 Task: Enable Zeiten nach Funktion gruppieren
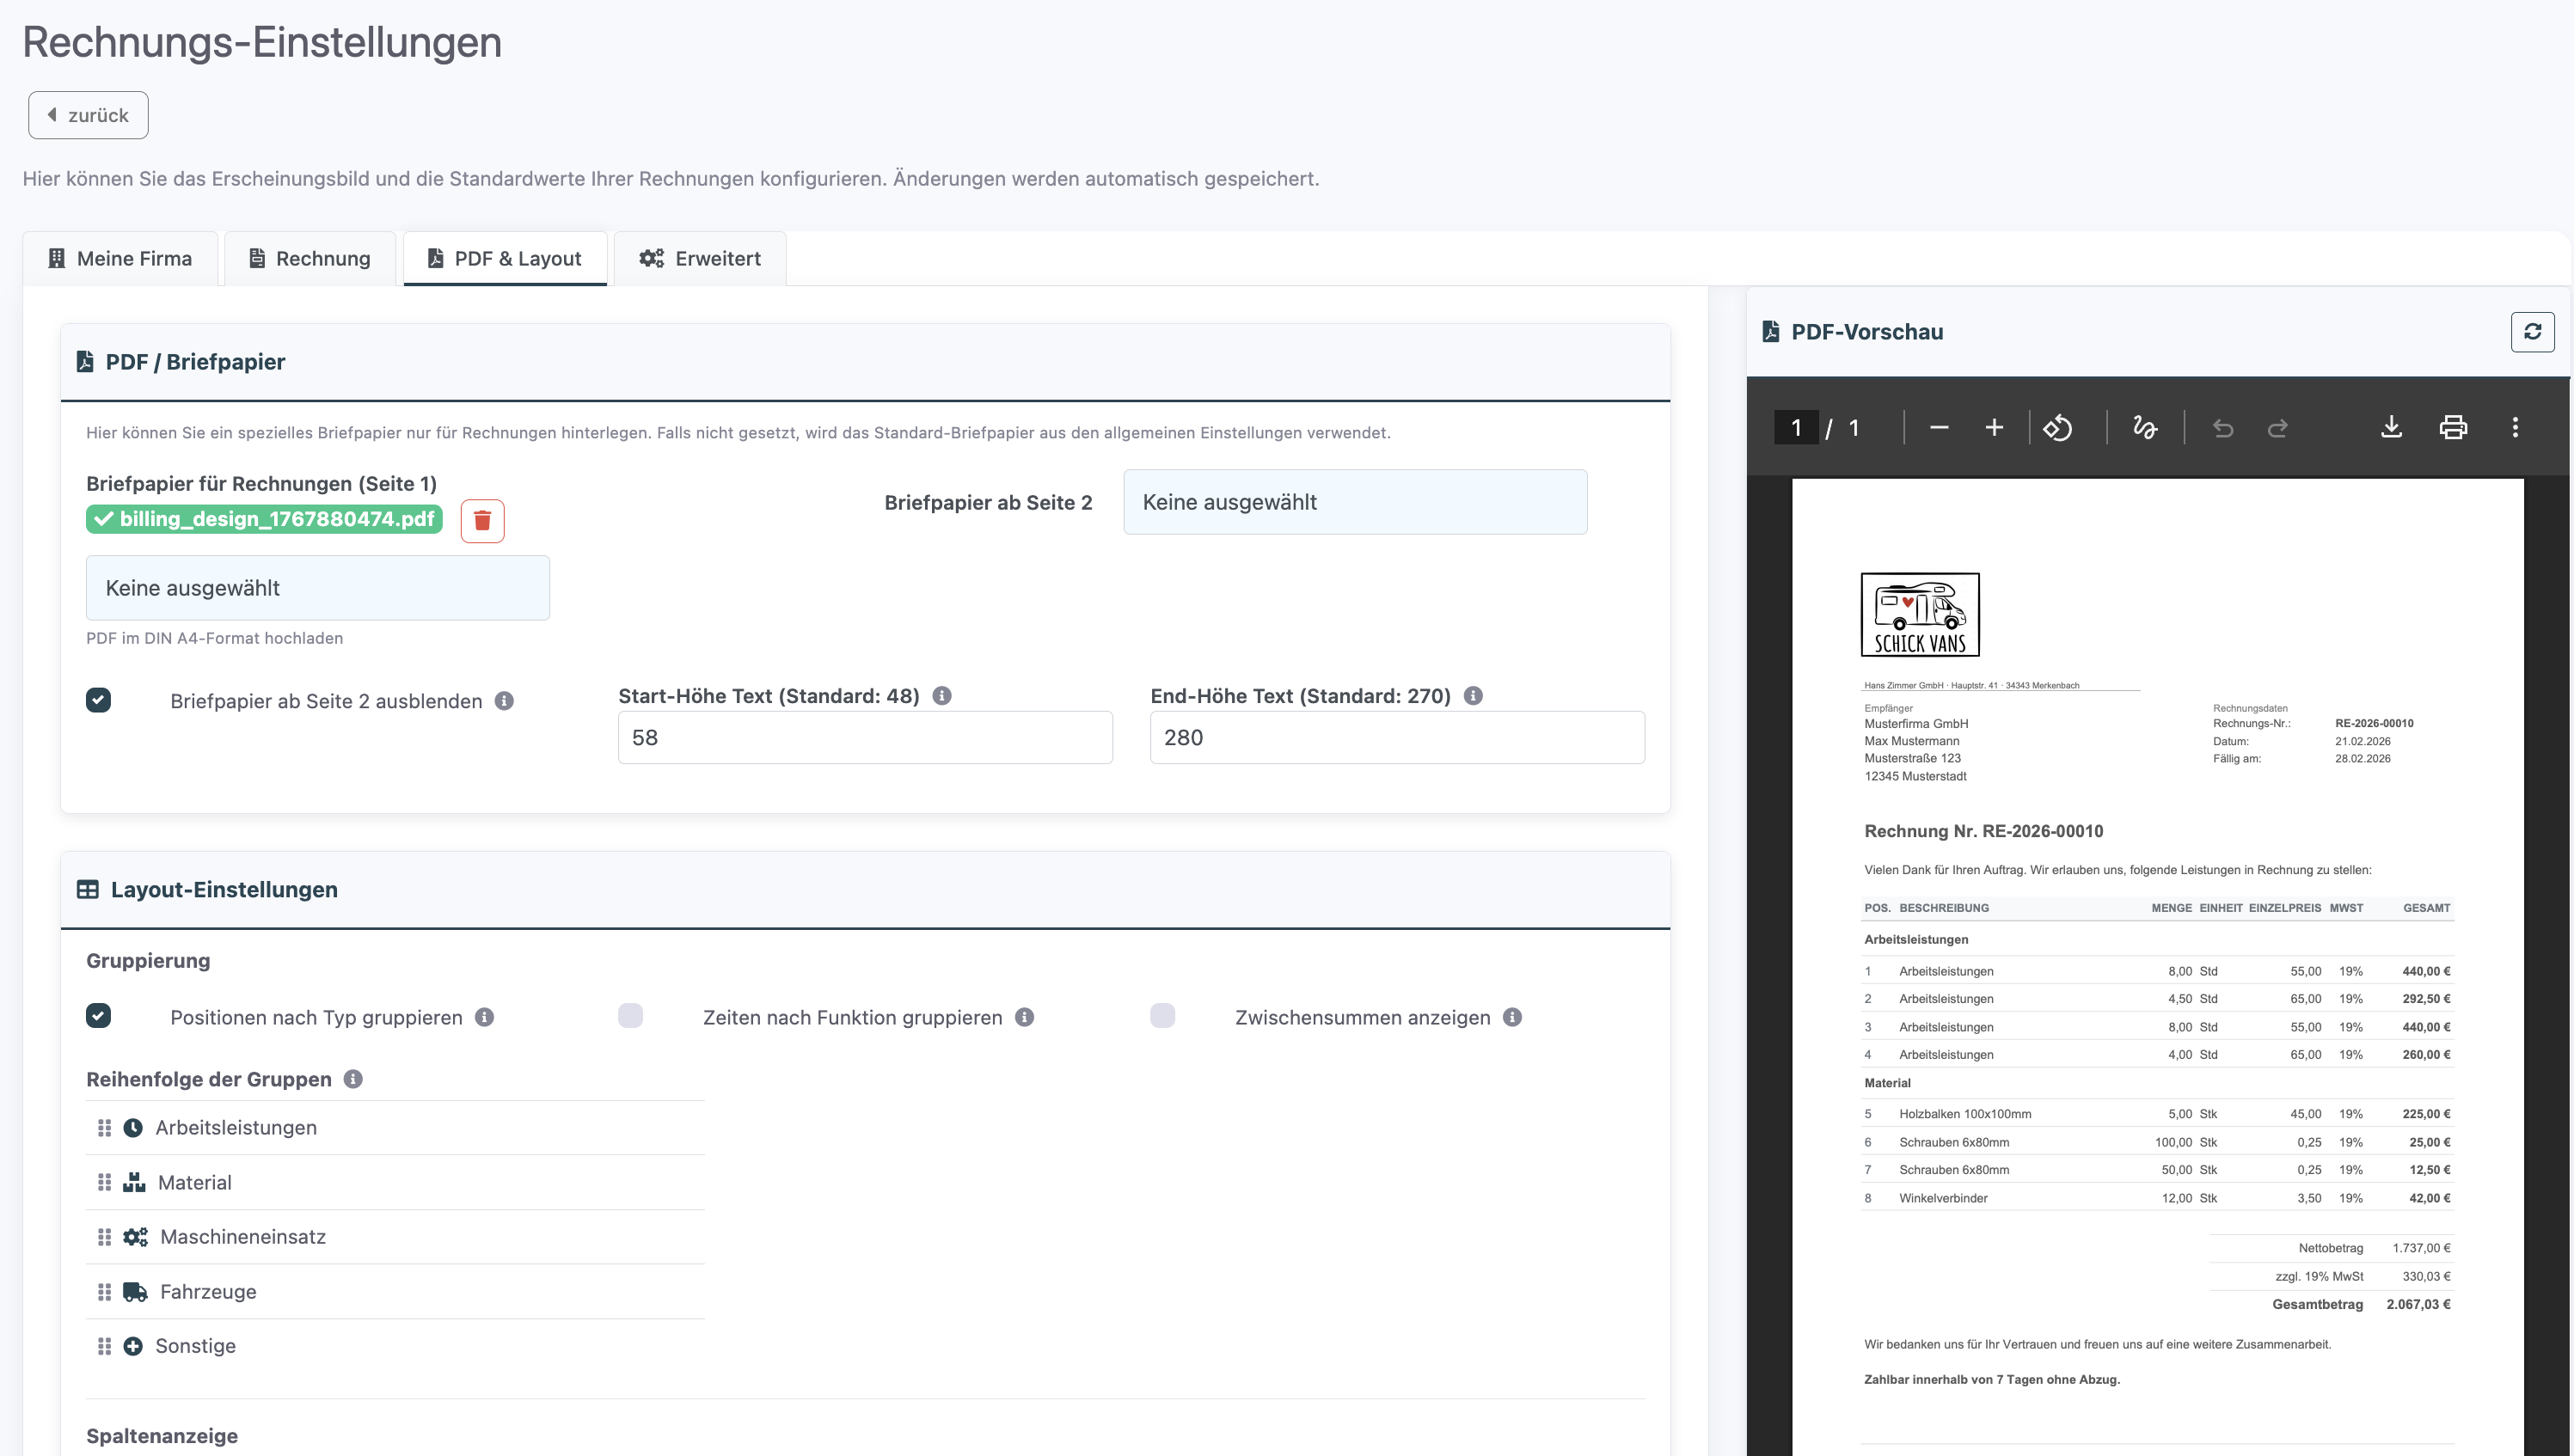click(x=630, y=1016)
